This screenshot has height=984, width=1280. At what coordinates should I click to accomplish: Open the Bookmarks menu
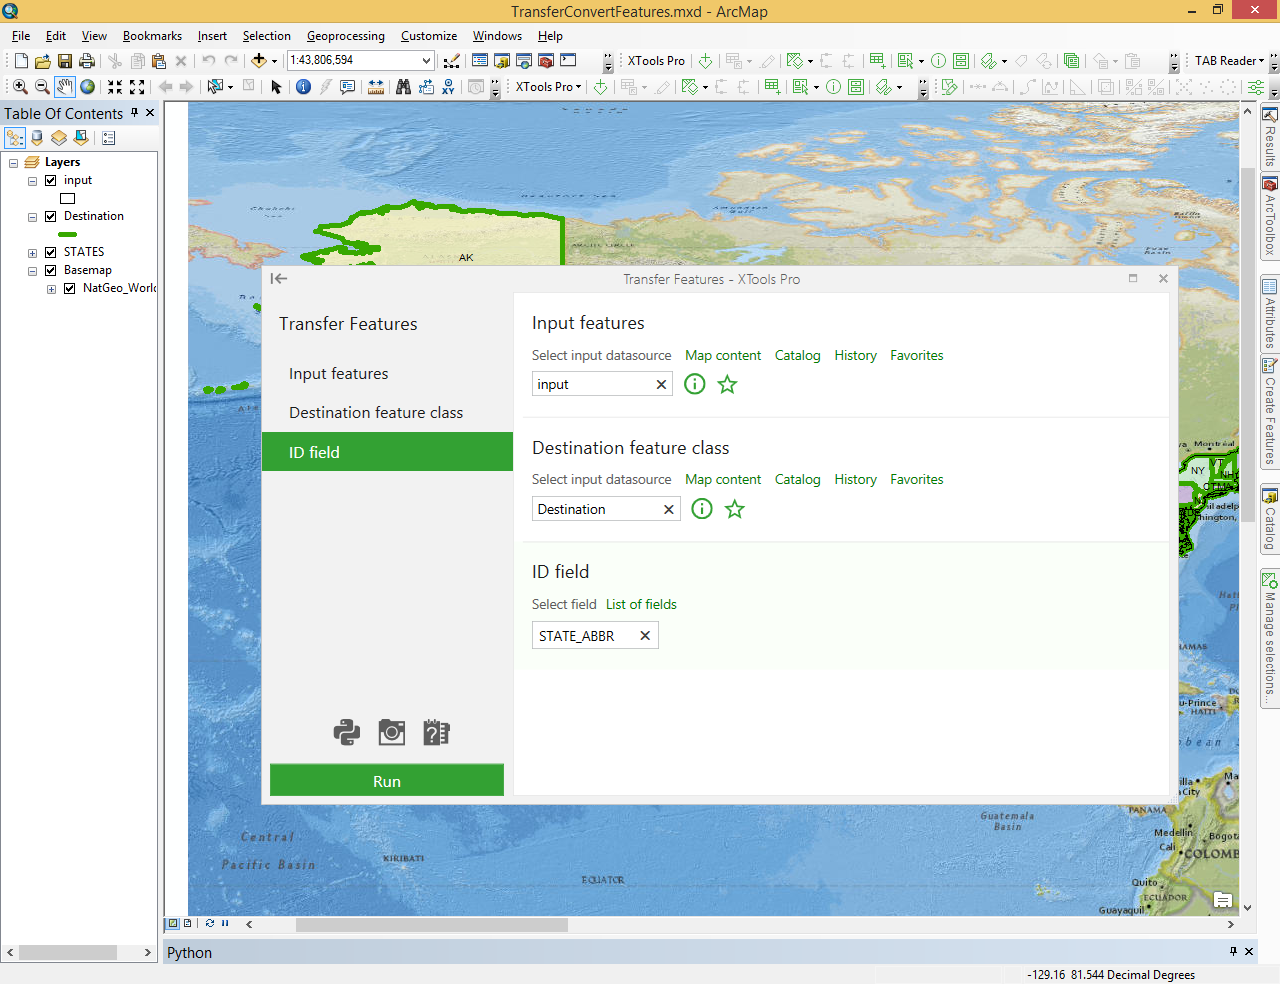coord(152,36)
